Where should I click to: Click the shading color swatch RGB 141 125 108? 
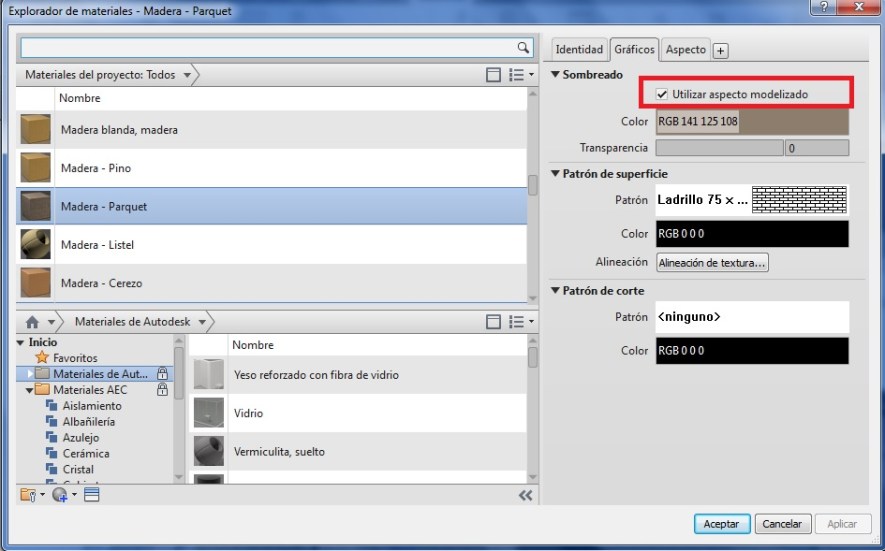[x=751, y=121]
